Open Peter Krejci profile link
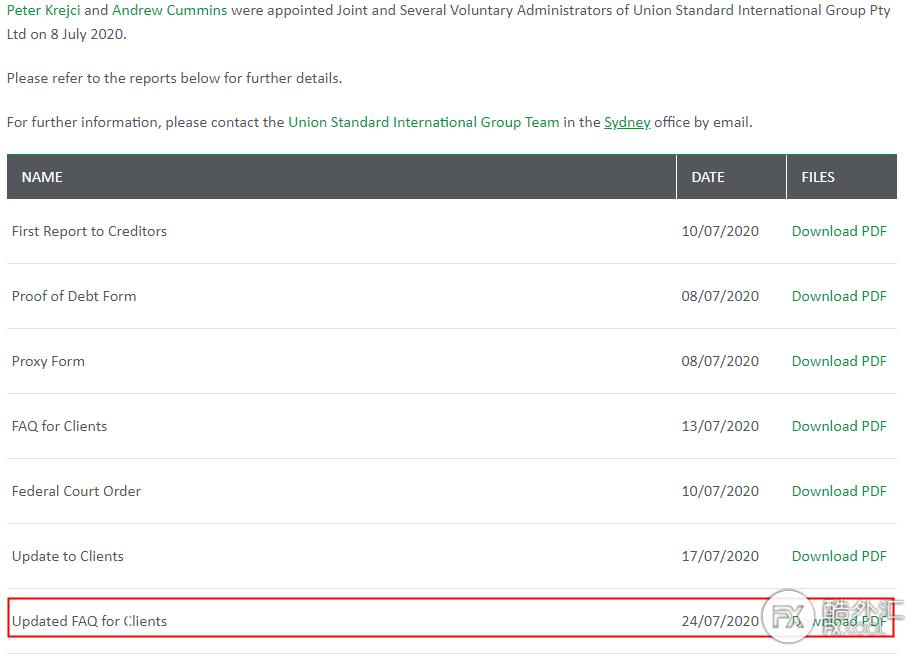Screen dimensions: 917x656 pos(43,10)
